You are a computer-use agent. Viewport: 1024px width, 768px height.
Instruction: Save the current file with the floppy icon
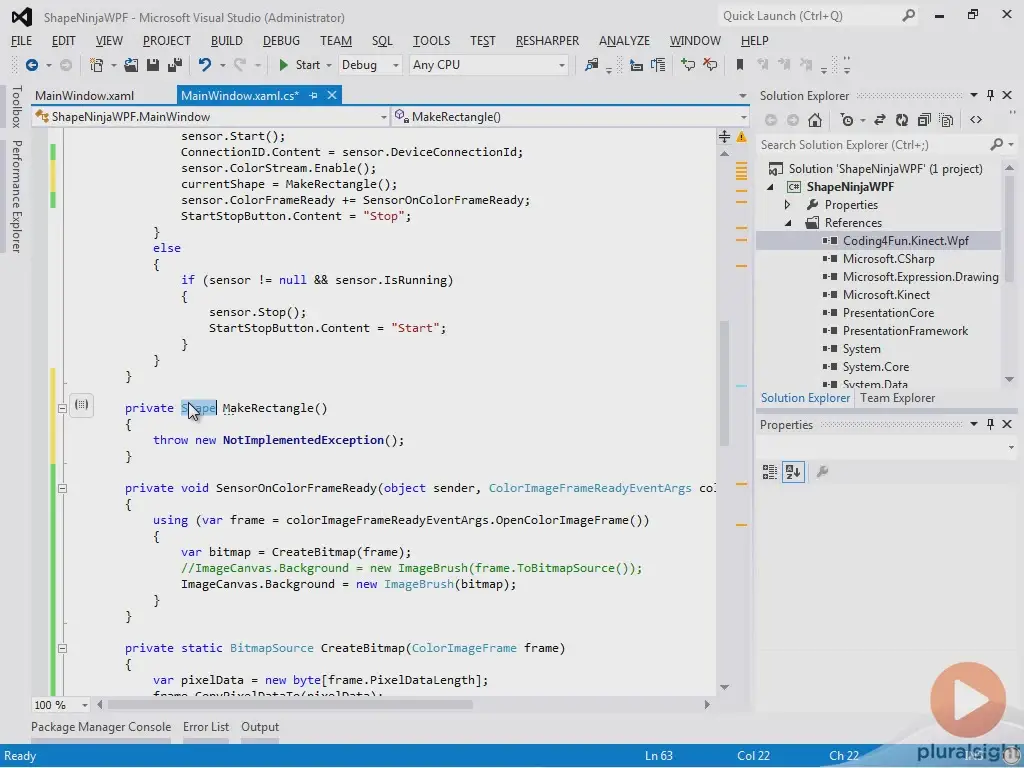[153, 65]
